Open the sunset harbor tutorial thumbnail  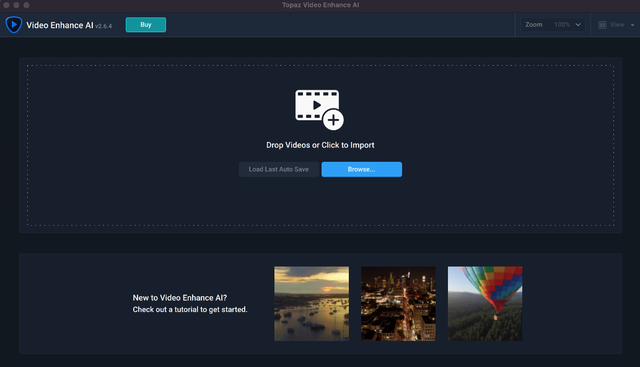[x=311, y=304]
